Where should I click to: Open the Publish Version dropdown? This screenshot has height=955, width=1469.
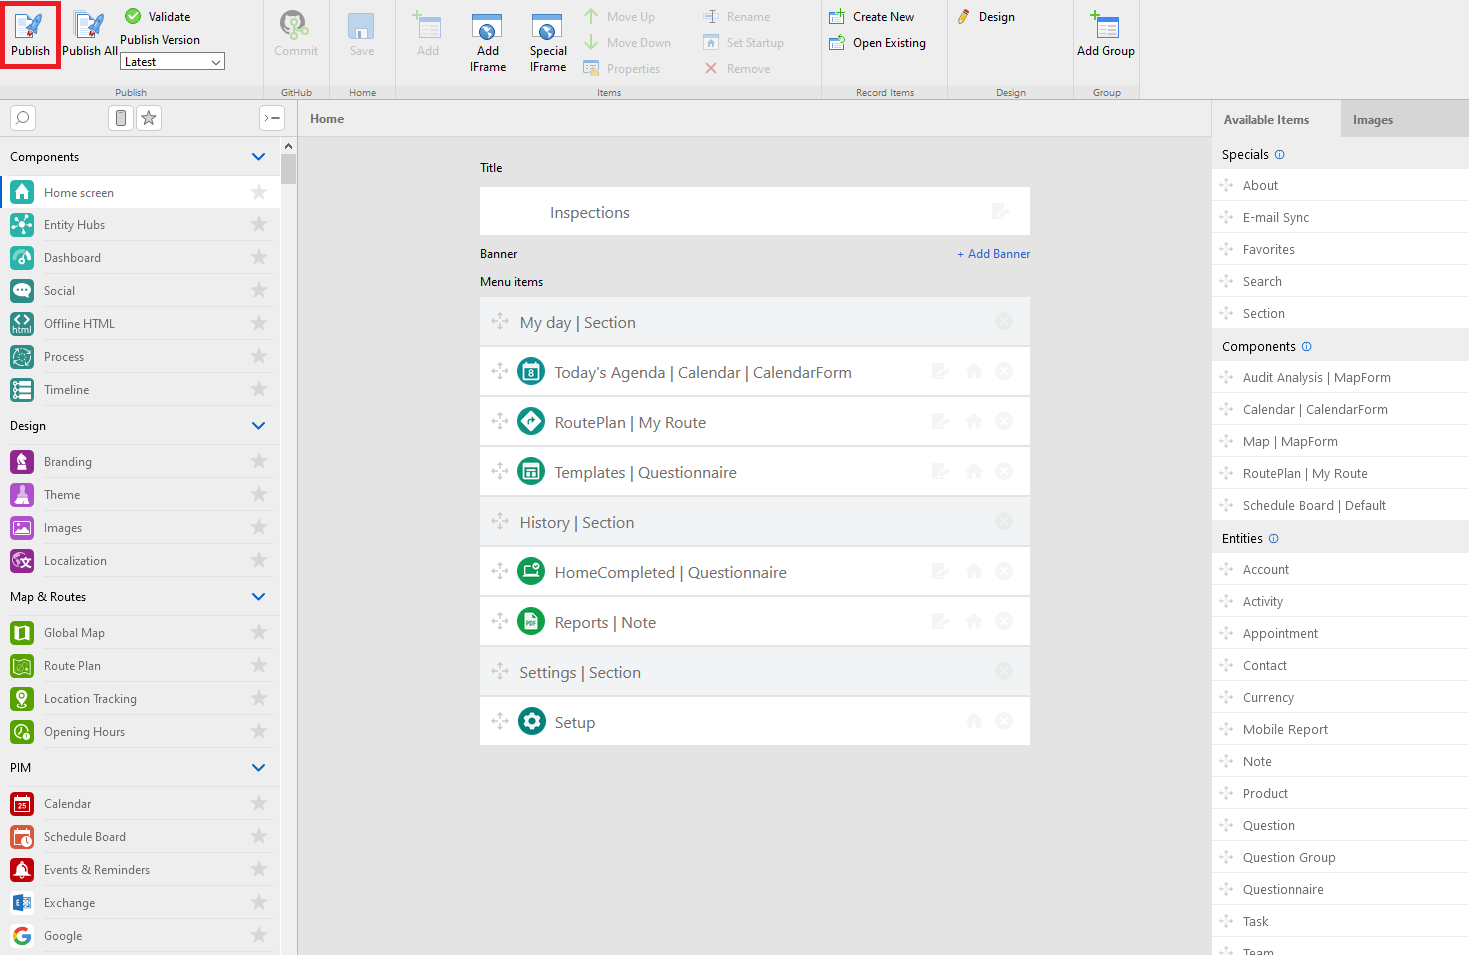coord(172,62)
